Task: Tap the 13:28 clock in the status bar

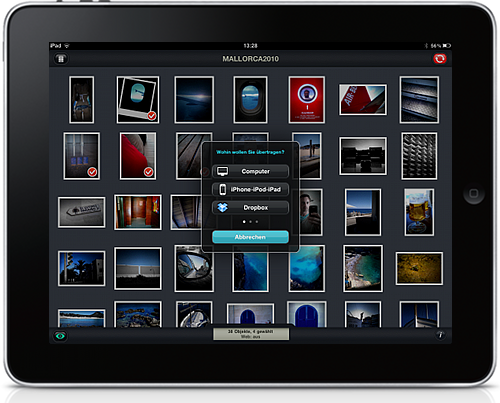Action: (x=250, y=46)
